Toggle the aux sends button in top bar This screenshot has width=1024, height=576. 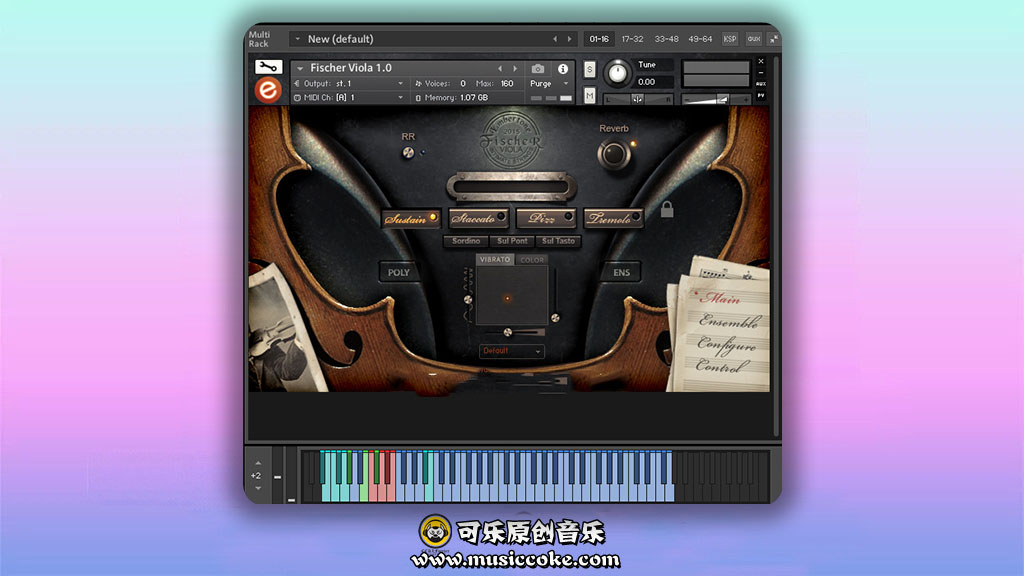pos(754,39)
